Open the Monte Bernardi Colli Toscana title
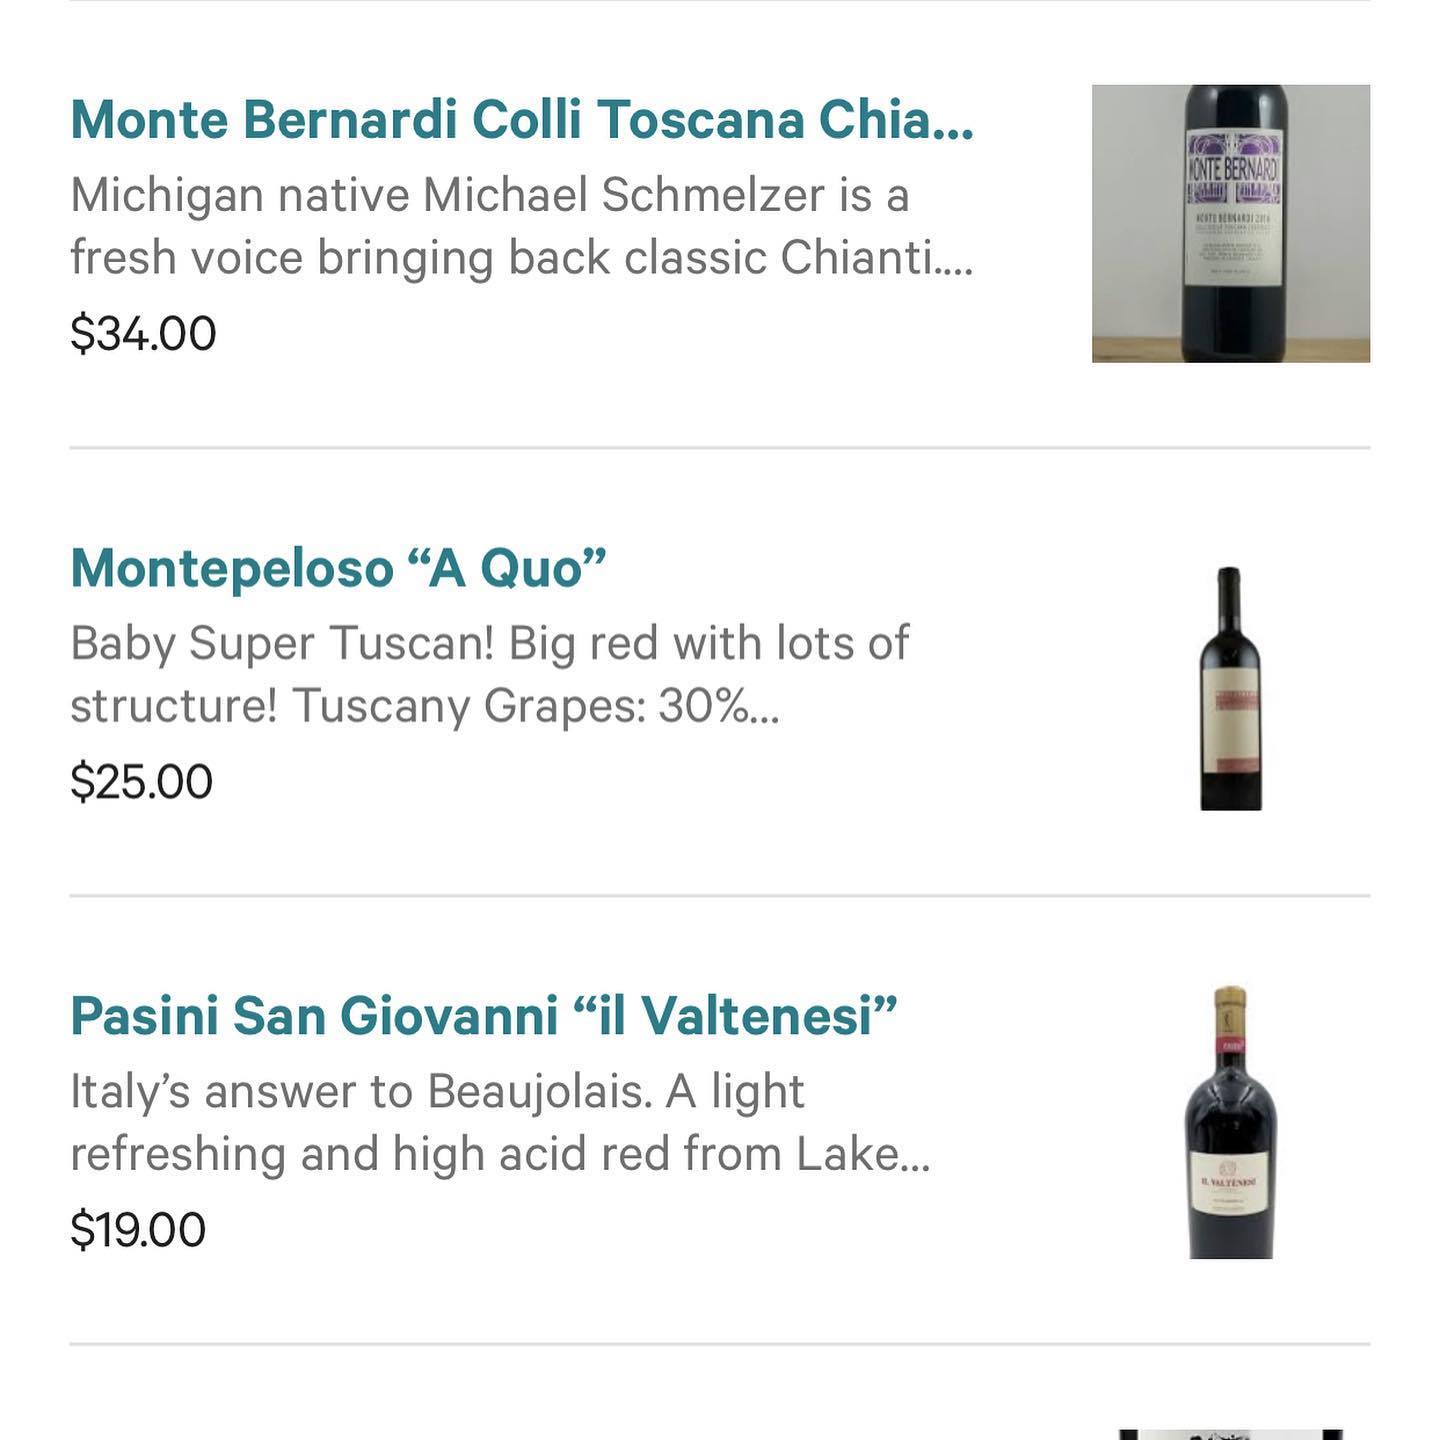This screenshot has height=1440, width=1440. (x=520, y=120)
